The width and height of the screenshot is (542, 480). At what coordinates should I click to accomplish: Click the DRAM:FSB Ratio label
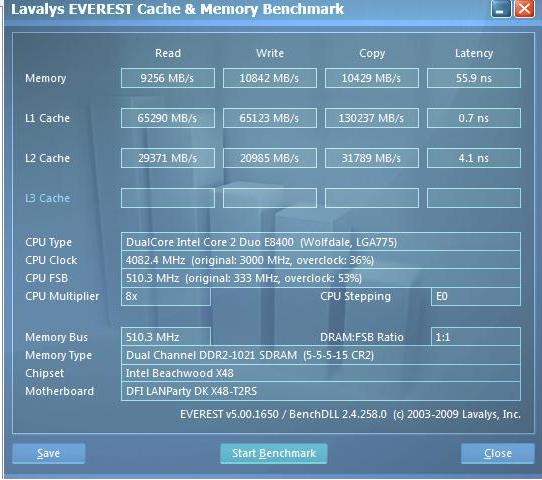pos(362,337)
